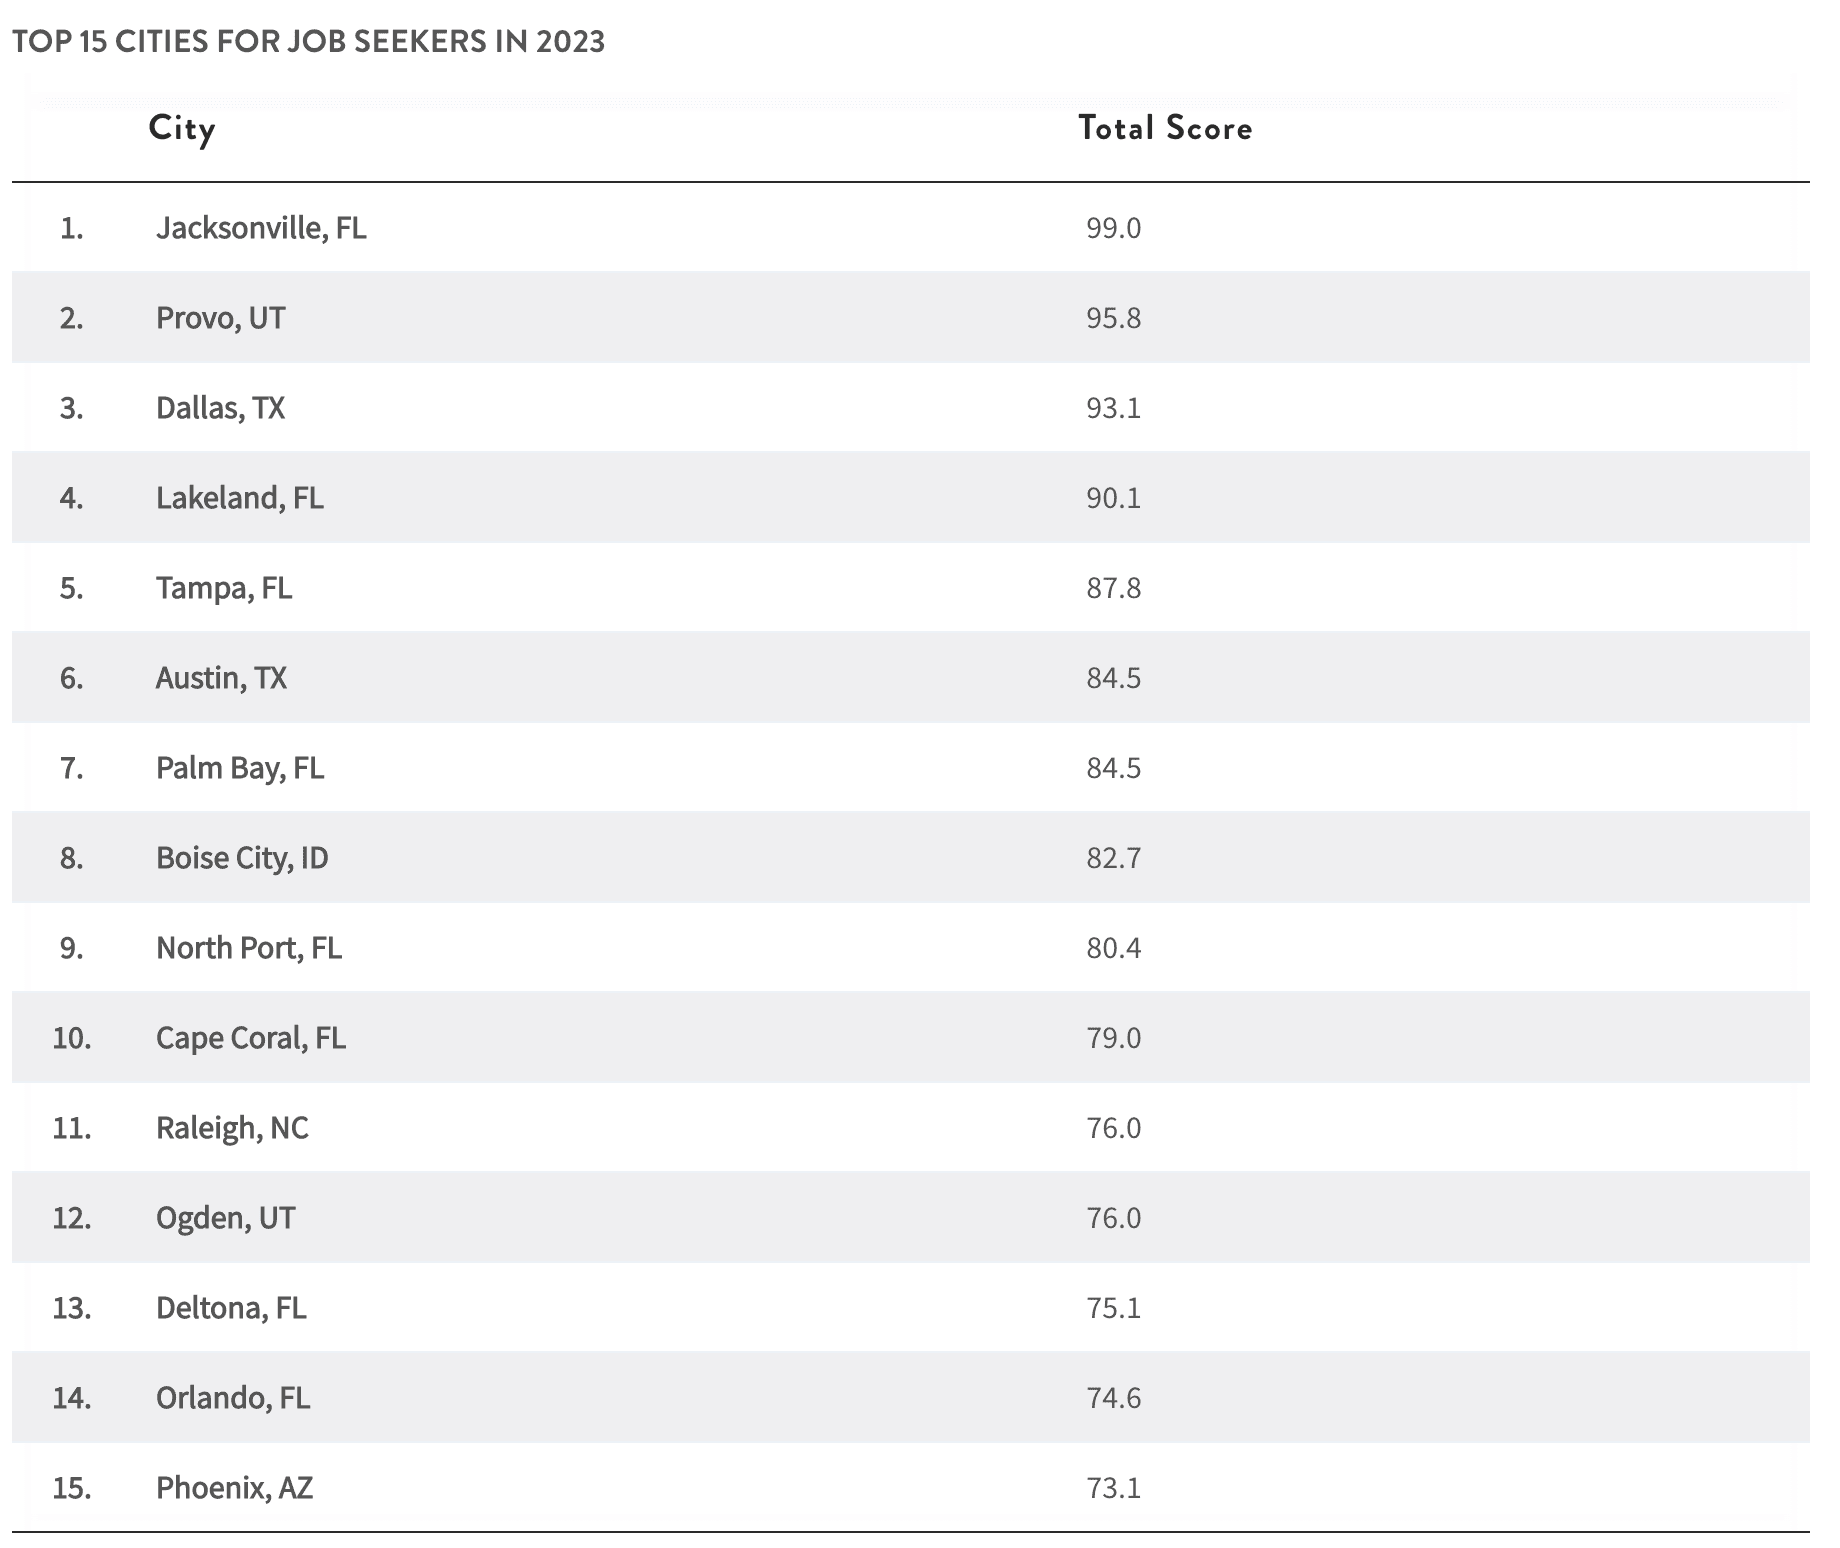Click Deltona, FL entry
This screenshot has height=1548, width=1840.
231,1308
